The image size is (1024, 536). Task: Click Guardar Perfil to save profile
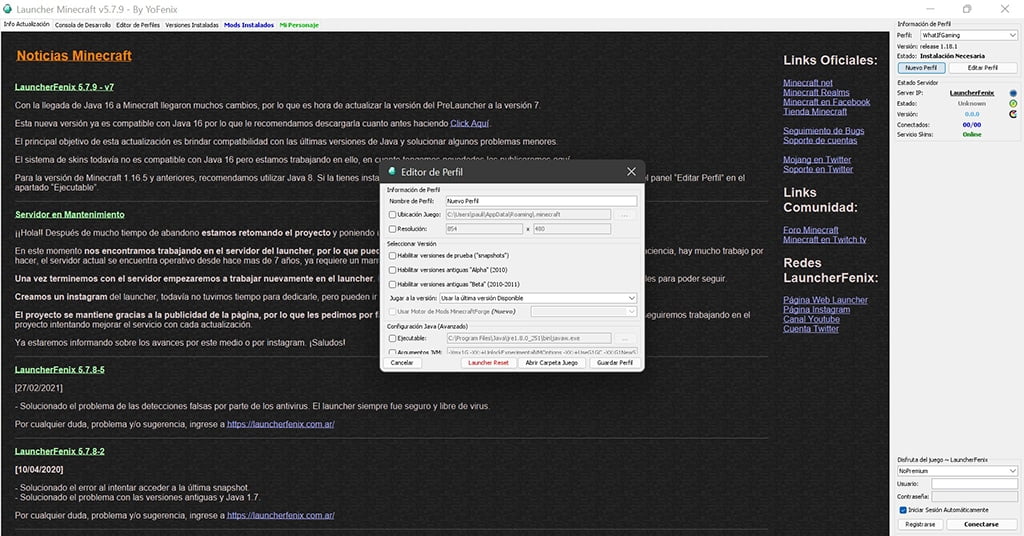tap(615, 363)
